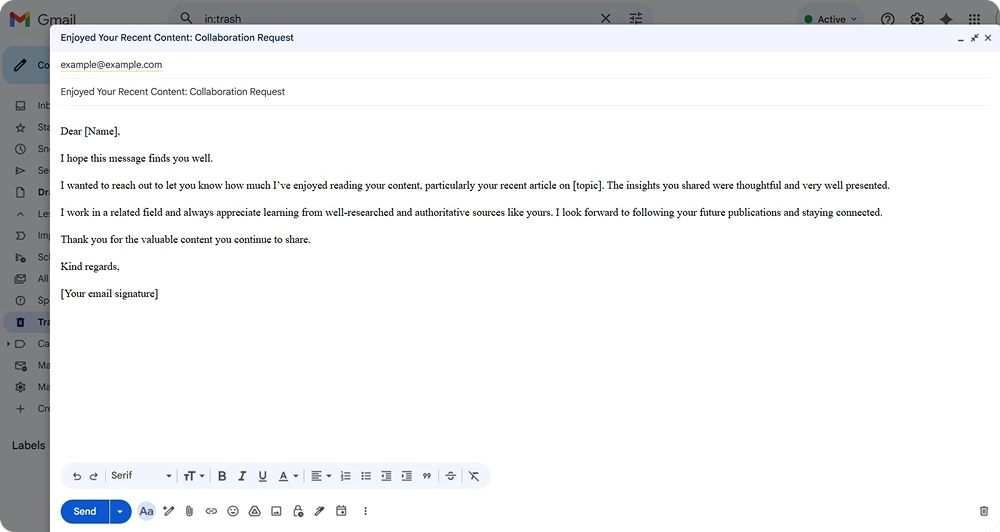Insert signature with pen icon
Viewport: 1000px width, 532px height.
(320, 511)
